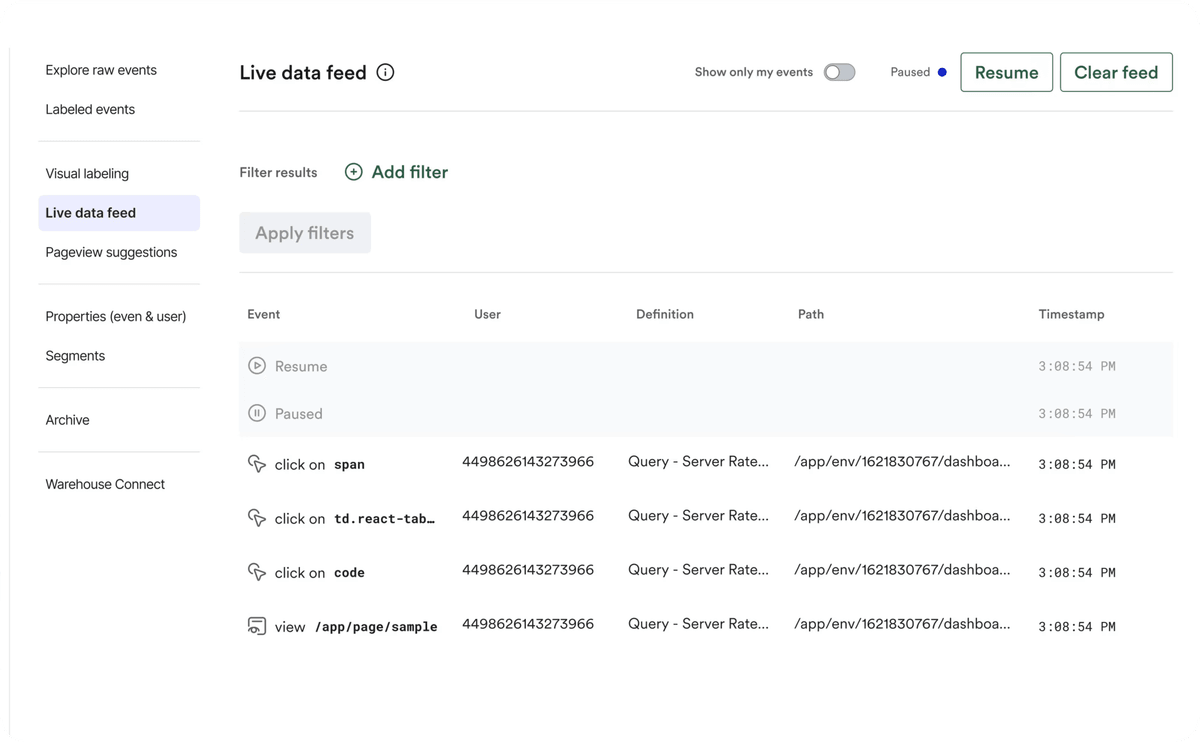Click the timestamp in the /app/page/sample row
The width and height of the screenshot is (1200, 742).
[x=1077, y=626]
